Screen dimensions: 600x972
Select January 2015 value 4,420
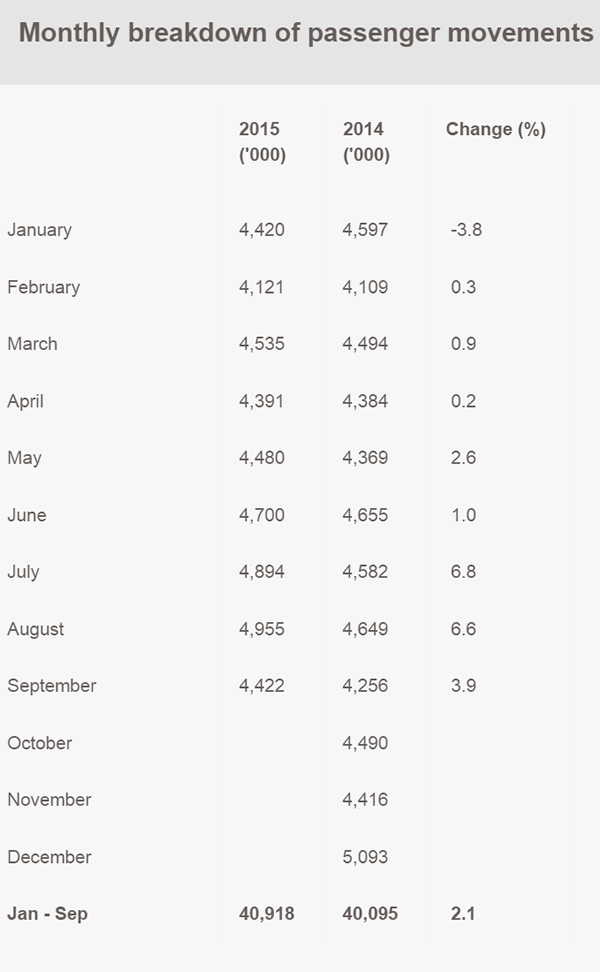[x=262, y=230]
